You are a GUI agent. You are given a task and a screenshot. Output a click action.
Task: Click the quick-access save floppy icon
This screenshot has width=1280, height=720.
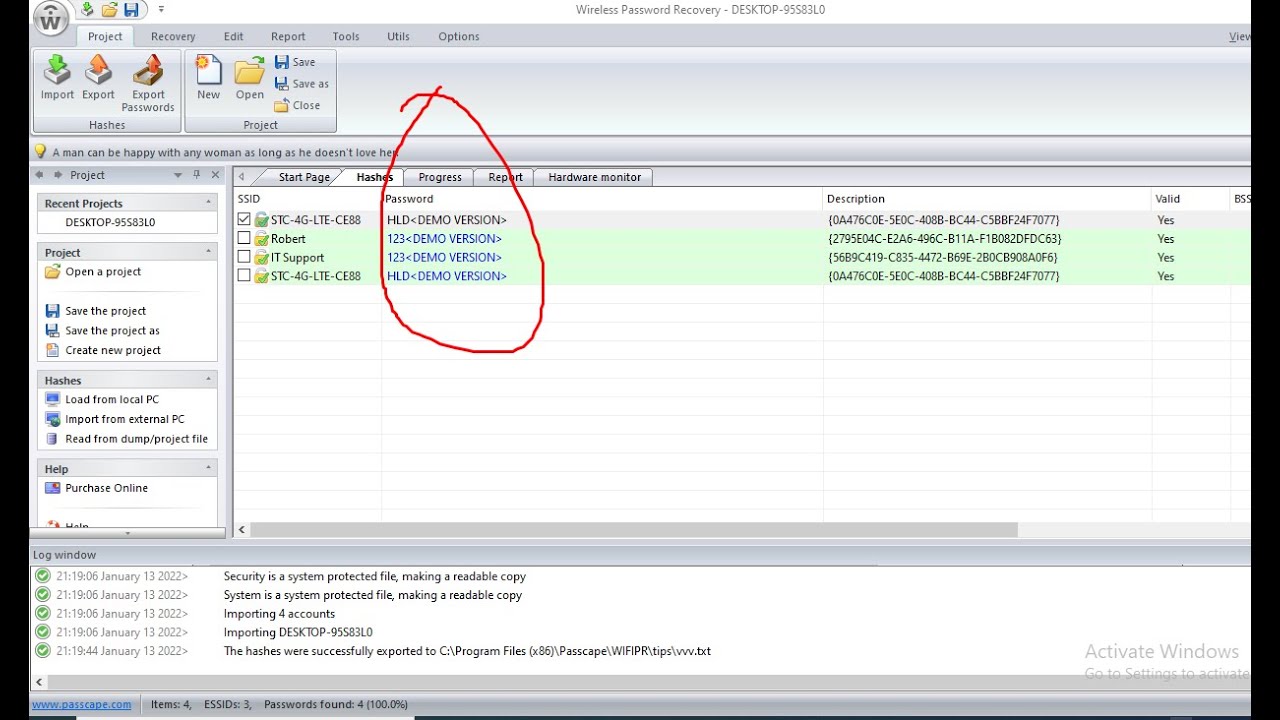point(132,10)
